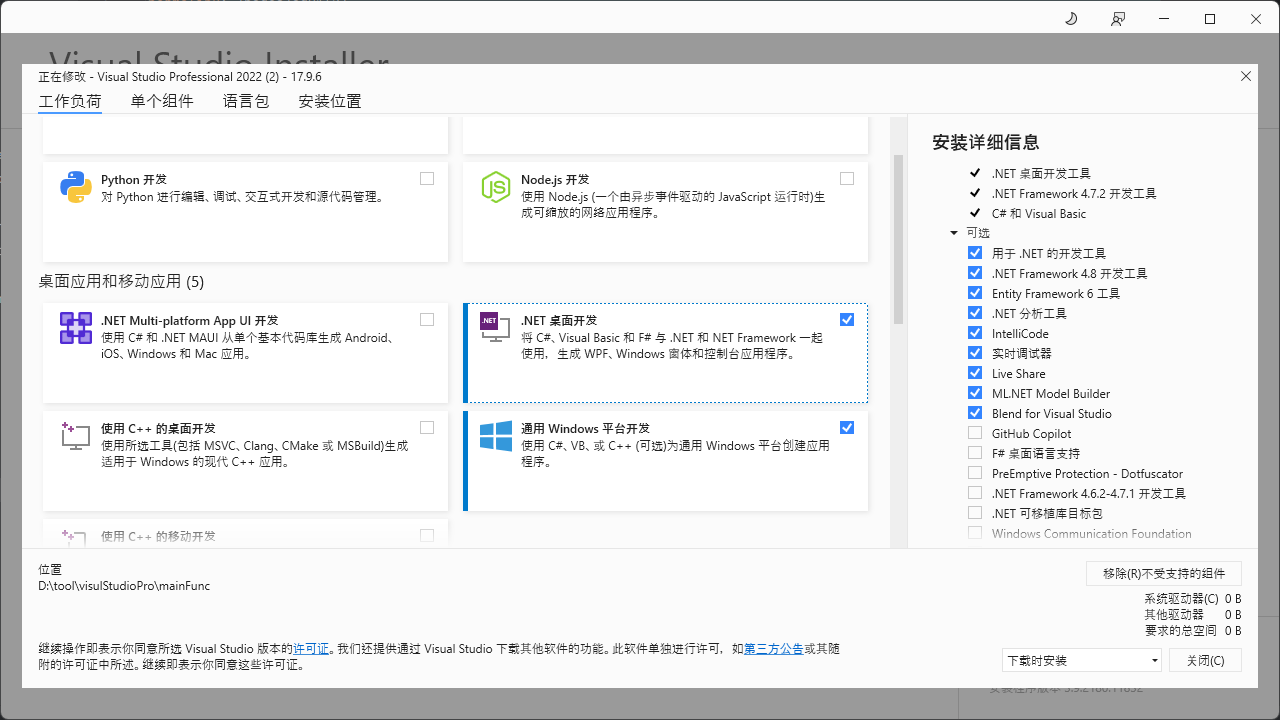1280x720 pixels.
Task: Toggle the dark mode moon icon
Action: coord(1071,19)
